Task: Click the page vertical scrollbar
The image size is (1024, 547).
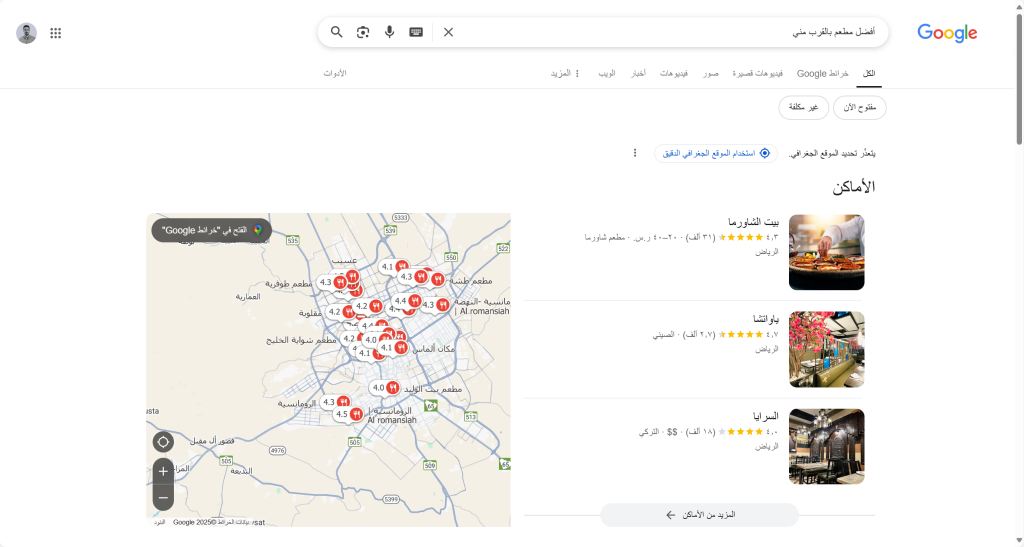Action: [x=1019, y=78]
